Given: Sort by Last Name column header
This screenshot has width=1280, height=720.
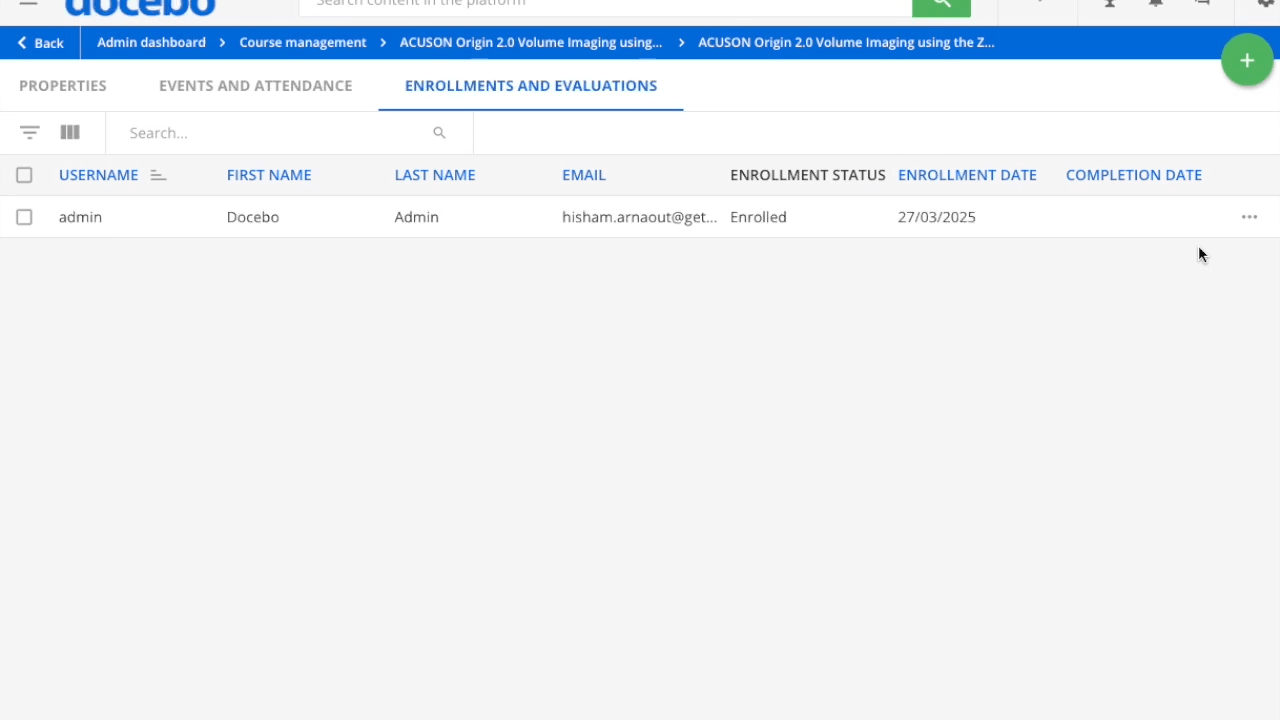Looking at the screenshot, I should click(x=435, y=175).
